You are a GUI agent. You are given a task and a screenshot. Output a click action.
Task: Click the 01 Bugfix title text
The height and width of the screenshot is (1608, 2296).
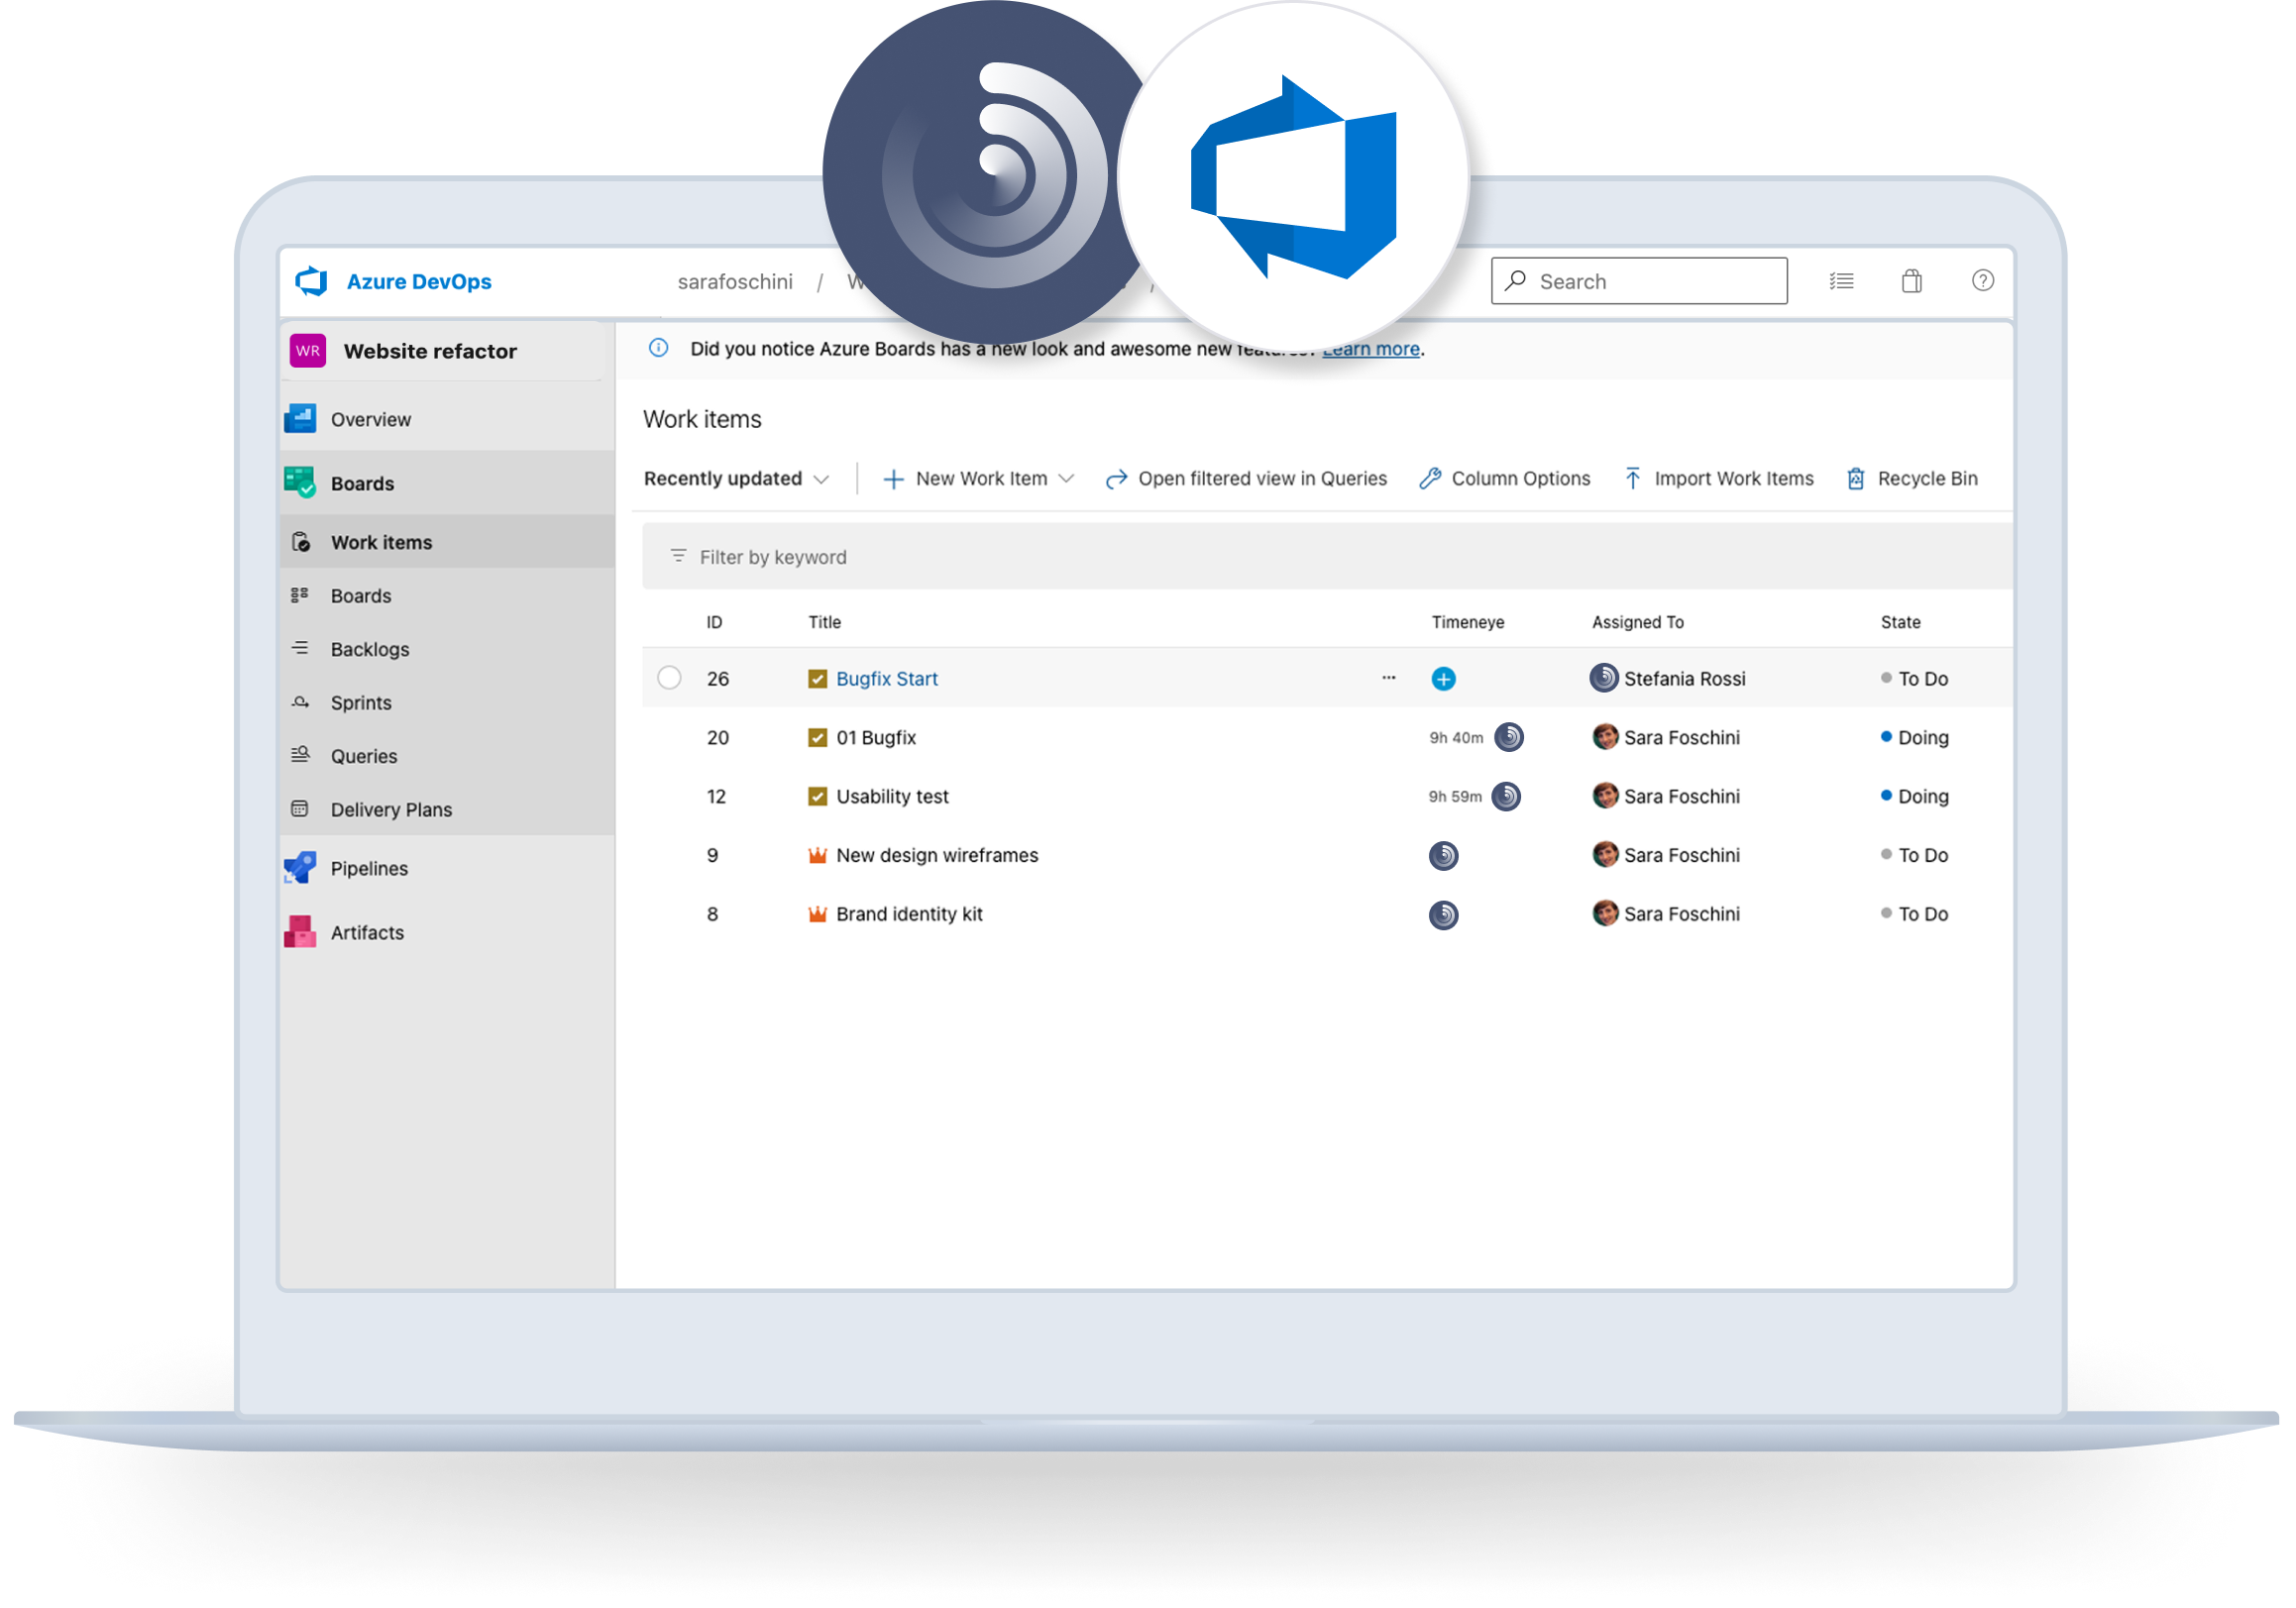click(x=875, y=738)
